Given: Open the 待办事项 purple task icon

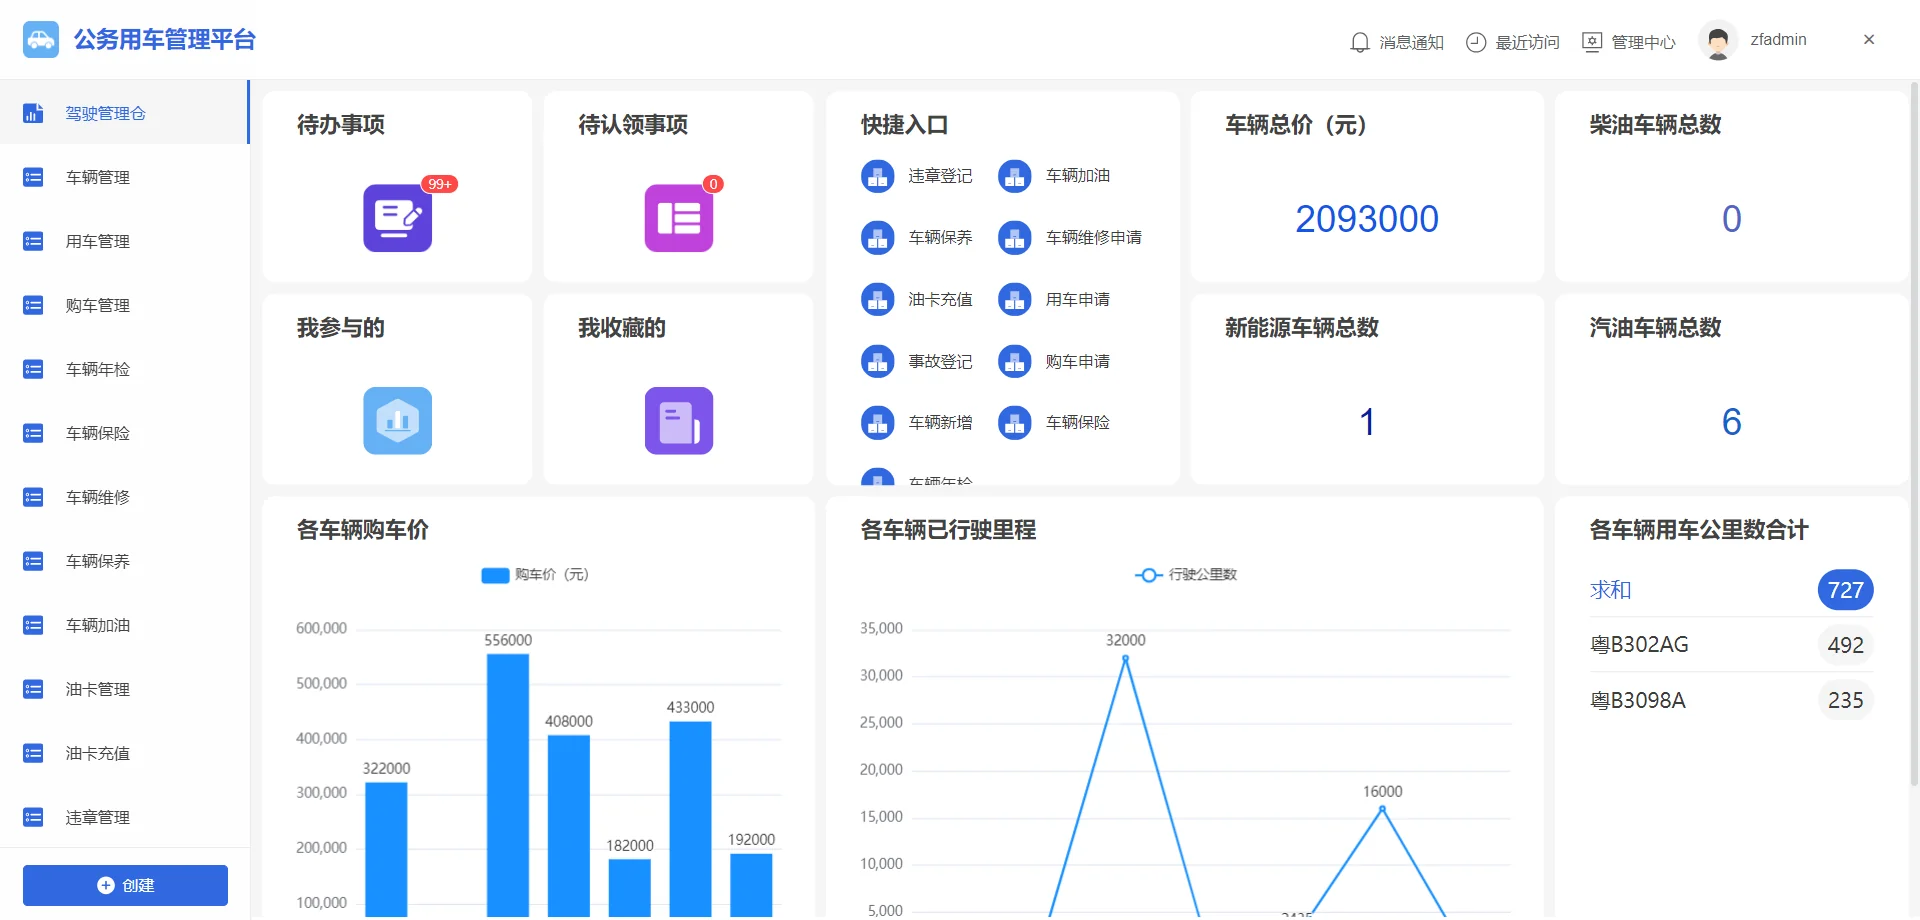Looking at the screenshot, I should 397,218.
